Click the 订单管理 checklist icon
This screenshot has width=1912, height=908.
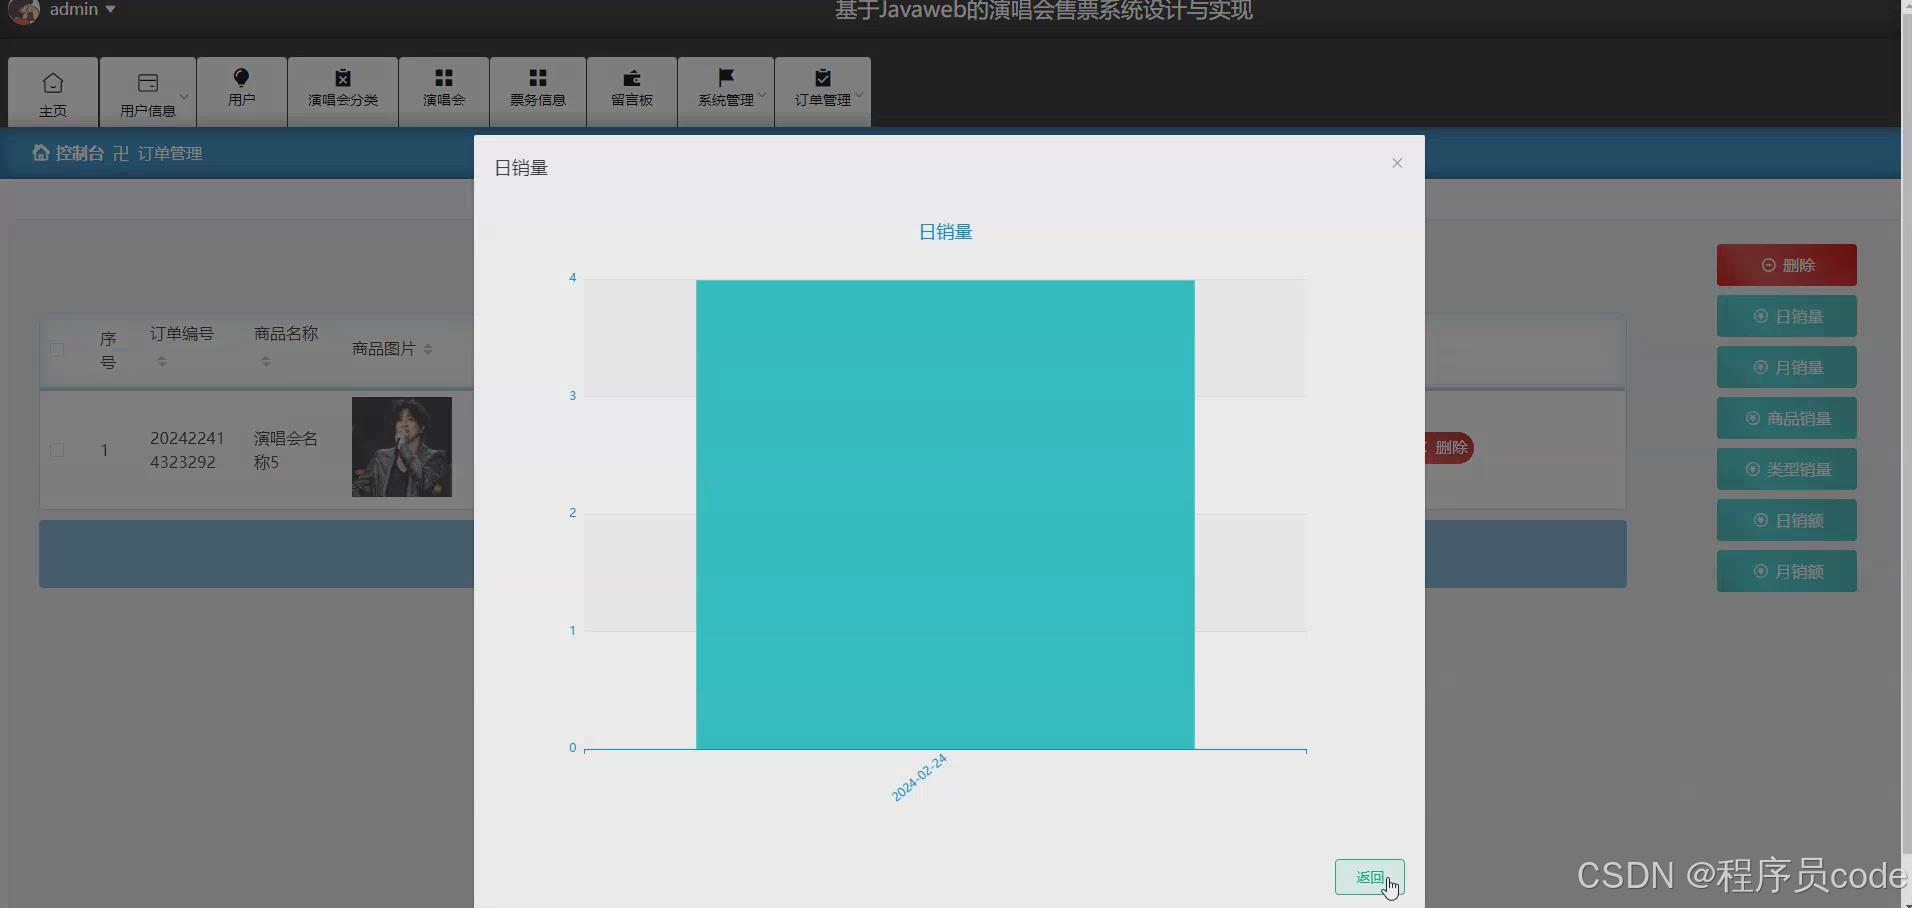823,78
